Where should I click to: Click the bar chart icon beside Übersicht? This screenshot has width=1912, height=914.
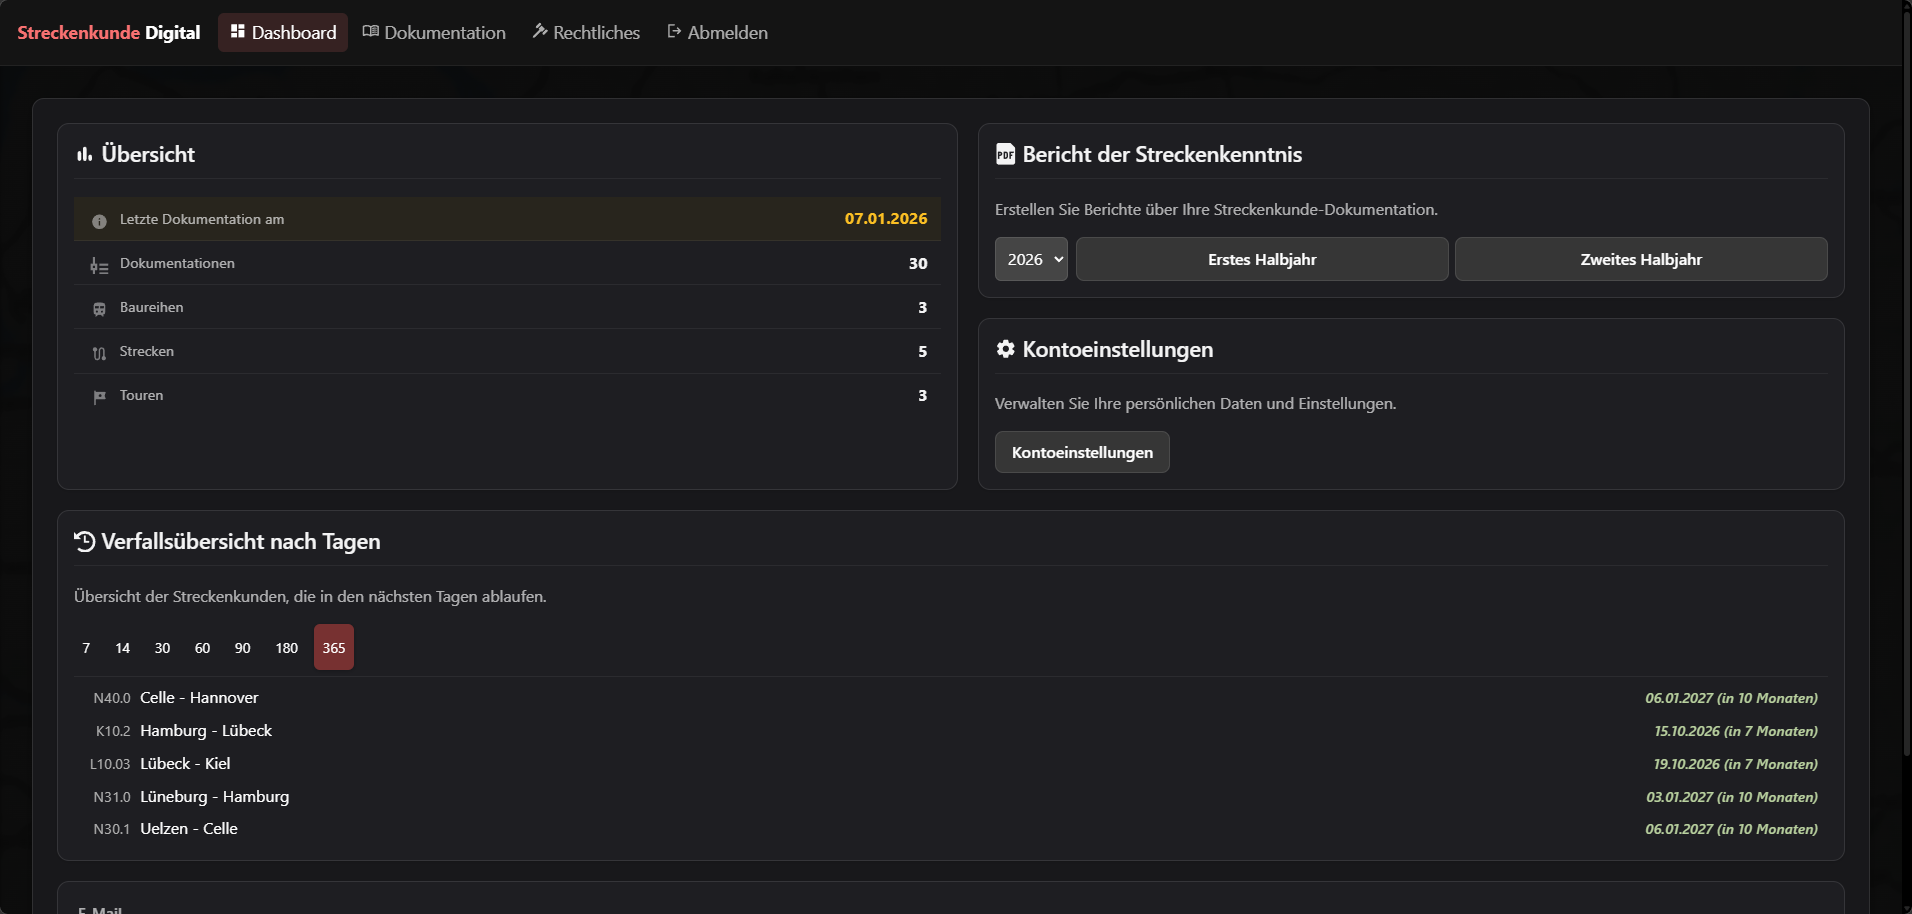82,154
